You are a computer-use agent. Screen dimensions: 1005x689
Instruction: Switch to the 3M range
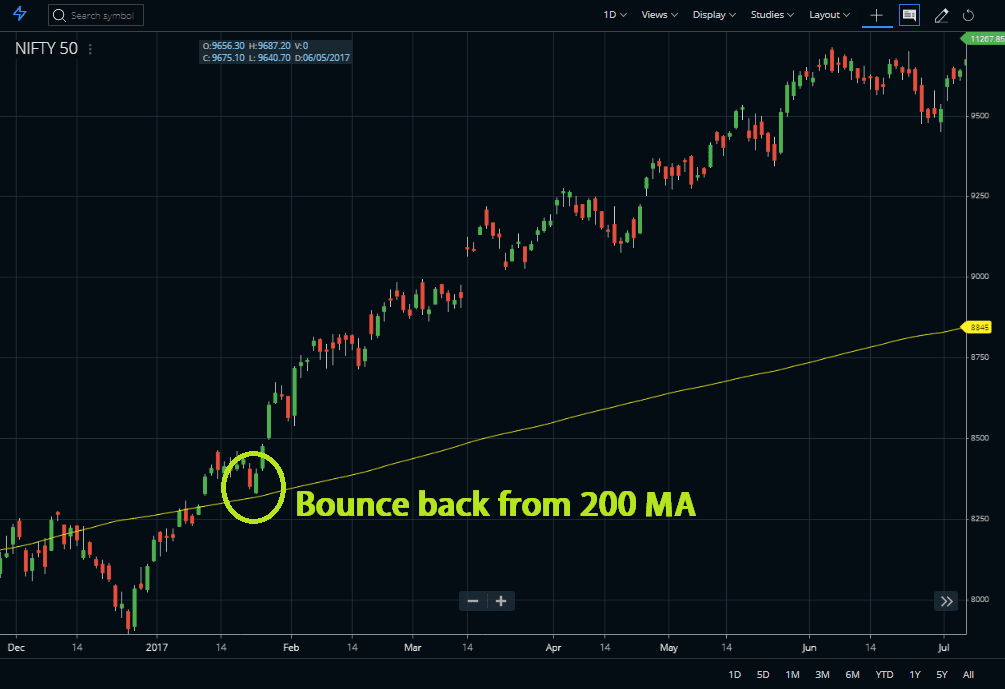[822, 674]
